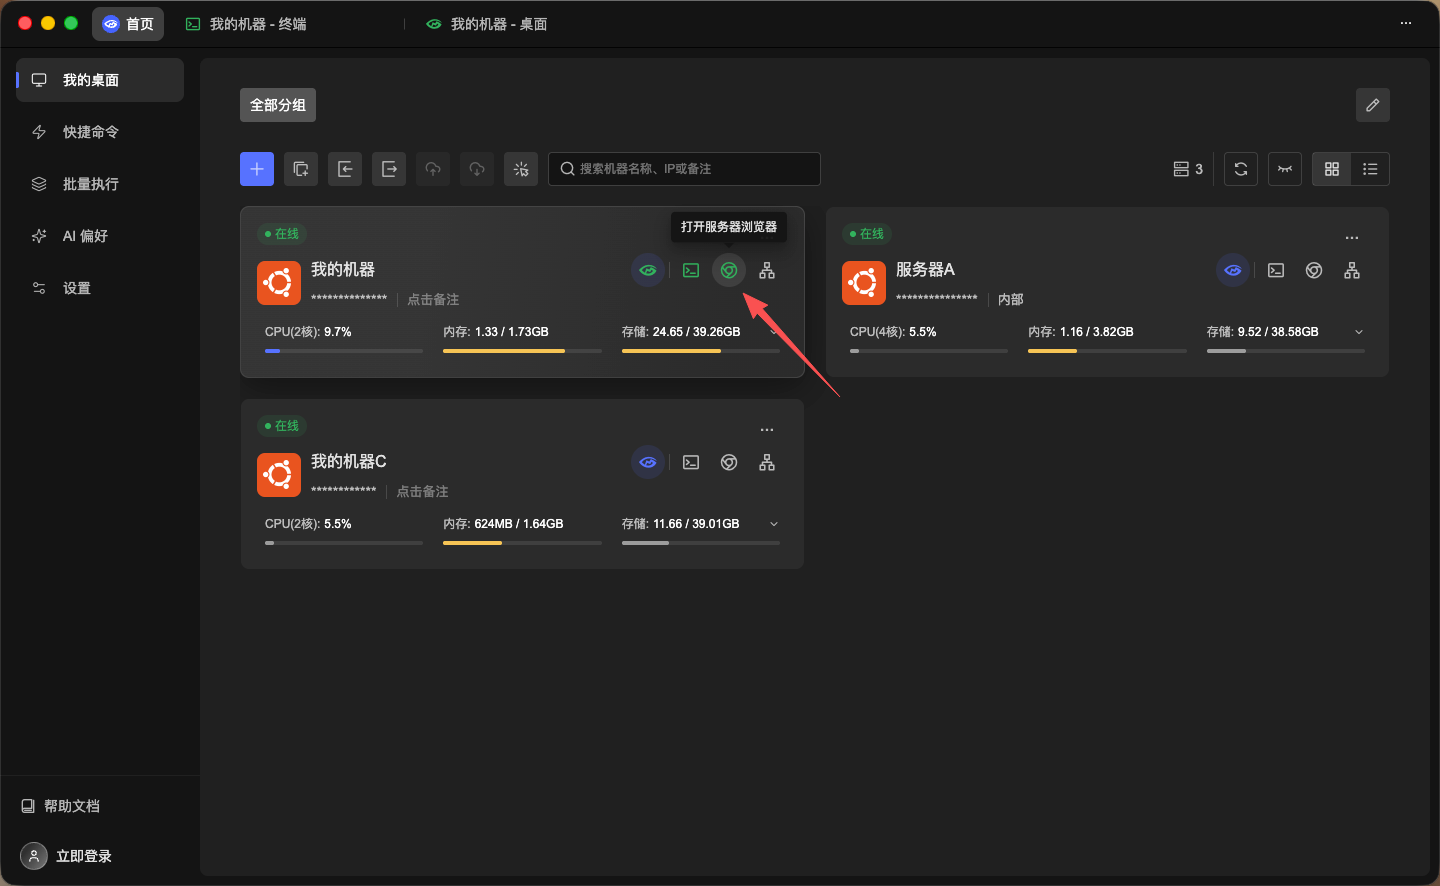Open the network topology icon for 我的机器
This screenshot has height=886, width=1440.
[x=767, y=270]
